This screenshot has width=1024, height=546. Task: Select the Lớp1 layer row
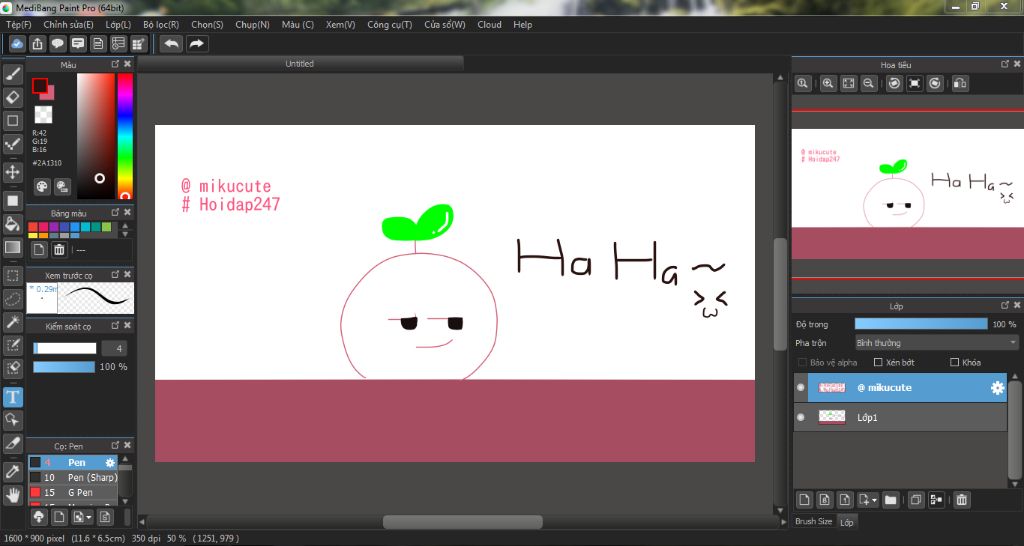(x=900, y=417)
